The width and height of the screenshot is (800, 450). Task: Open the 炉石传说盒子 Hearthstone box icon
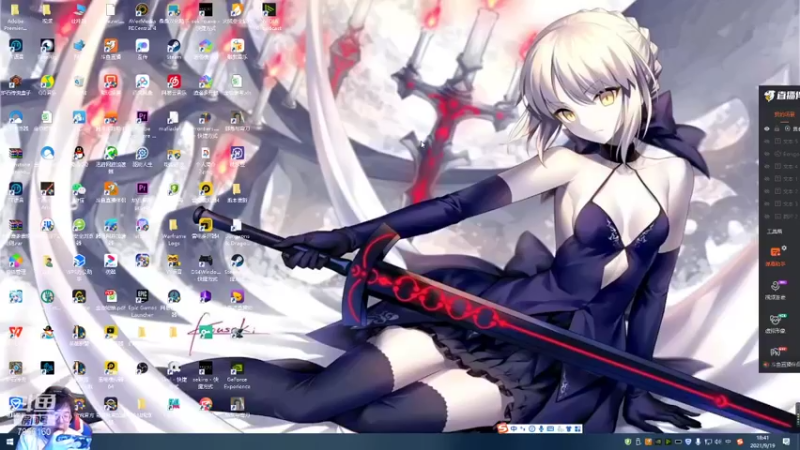point(15,82)
